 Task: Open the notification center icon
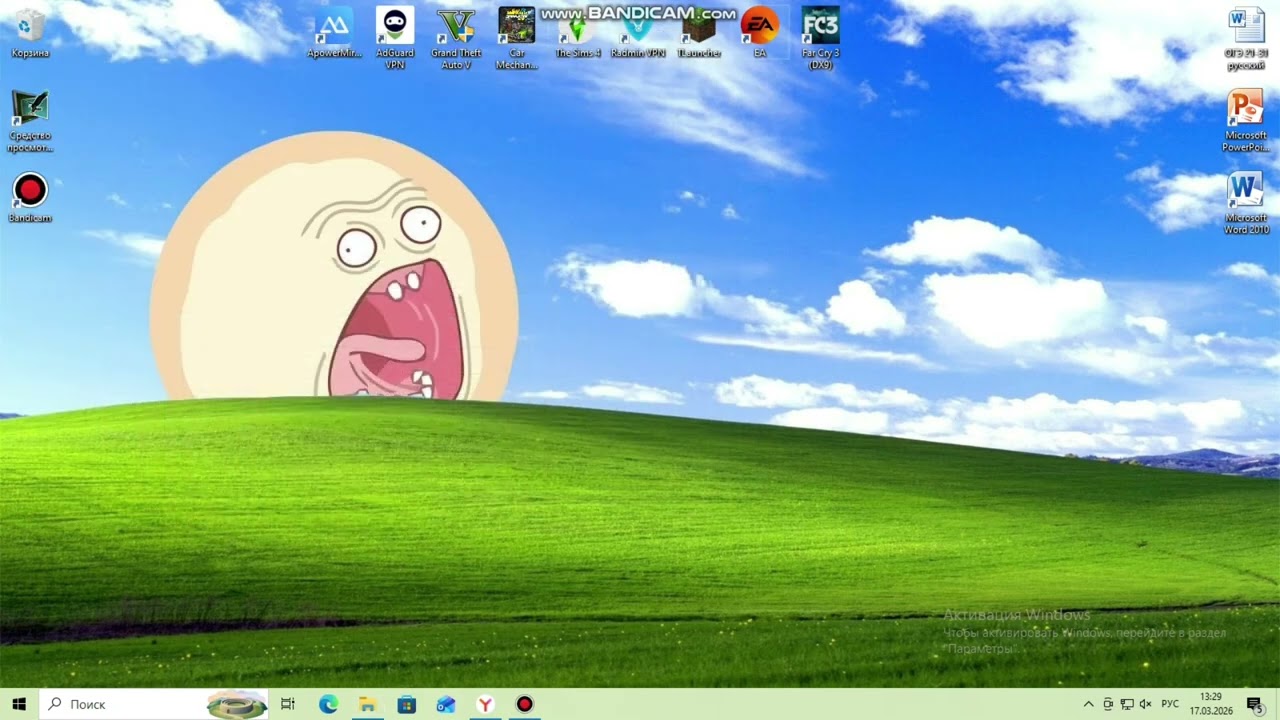point(1254,704)
